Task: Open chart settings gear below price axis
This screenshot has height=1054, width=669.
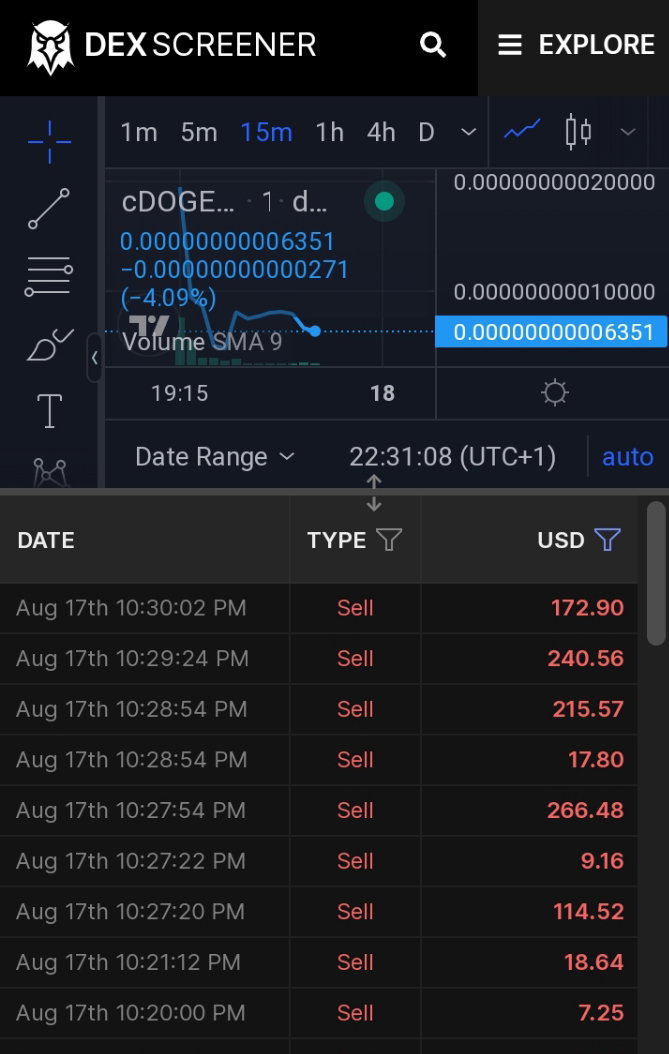Action: tap(555, 393)
